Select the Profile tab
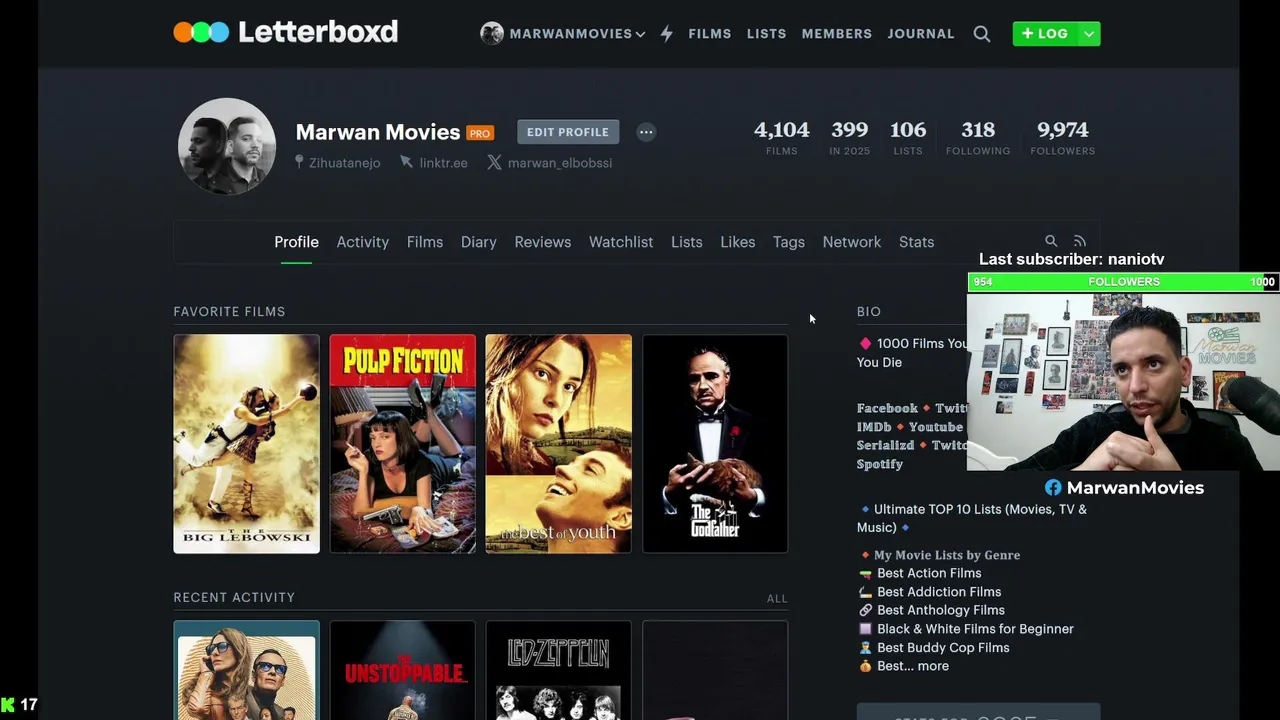This screenshot has height=720, width=1280. [x=296, y=242]
